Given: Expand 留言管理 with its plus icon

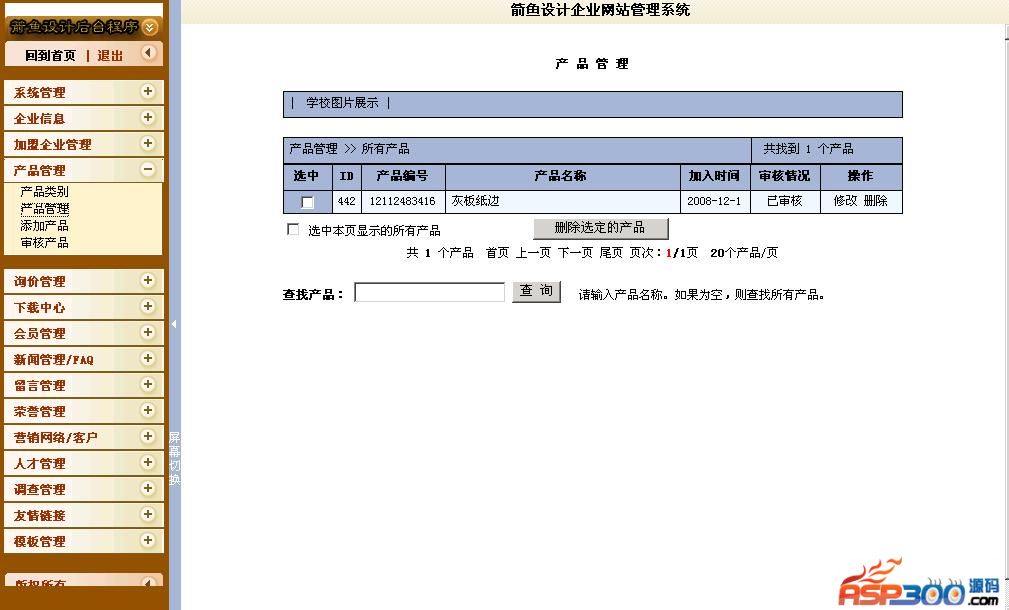Looking at the screenshot, I should [x=148, y=384].
